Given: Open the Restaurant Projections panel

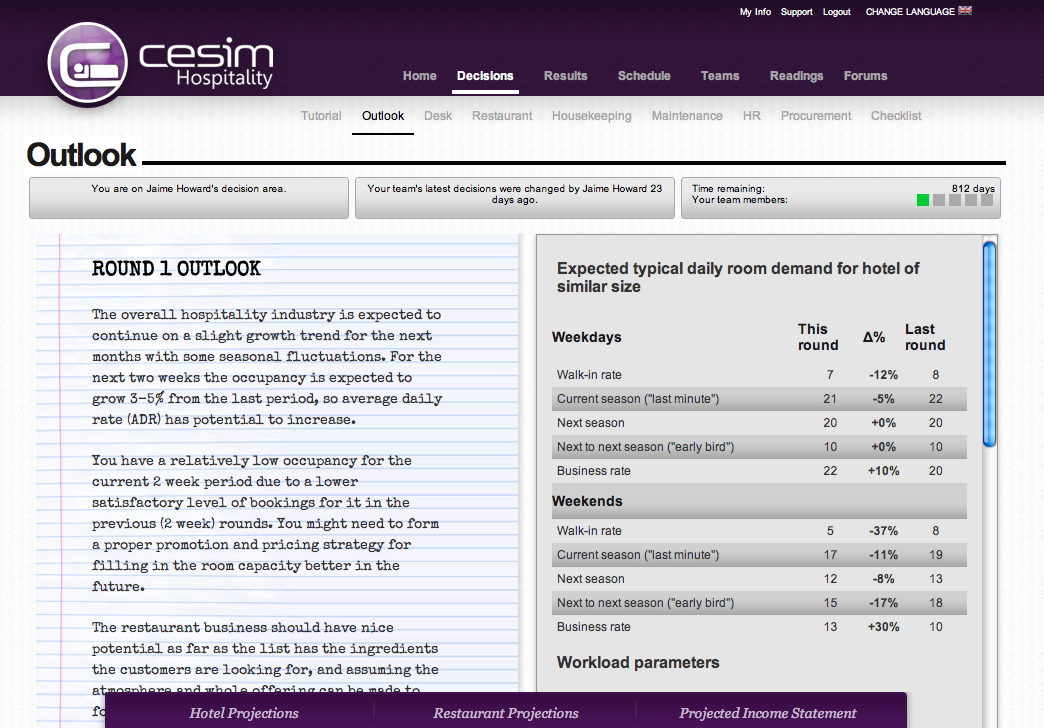Looking at the screenshot, I should point(505,713).
